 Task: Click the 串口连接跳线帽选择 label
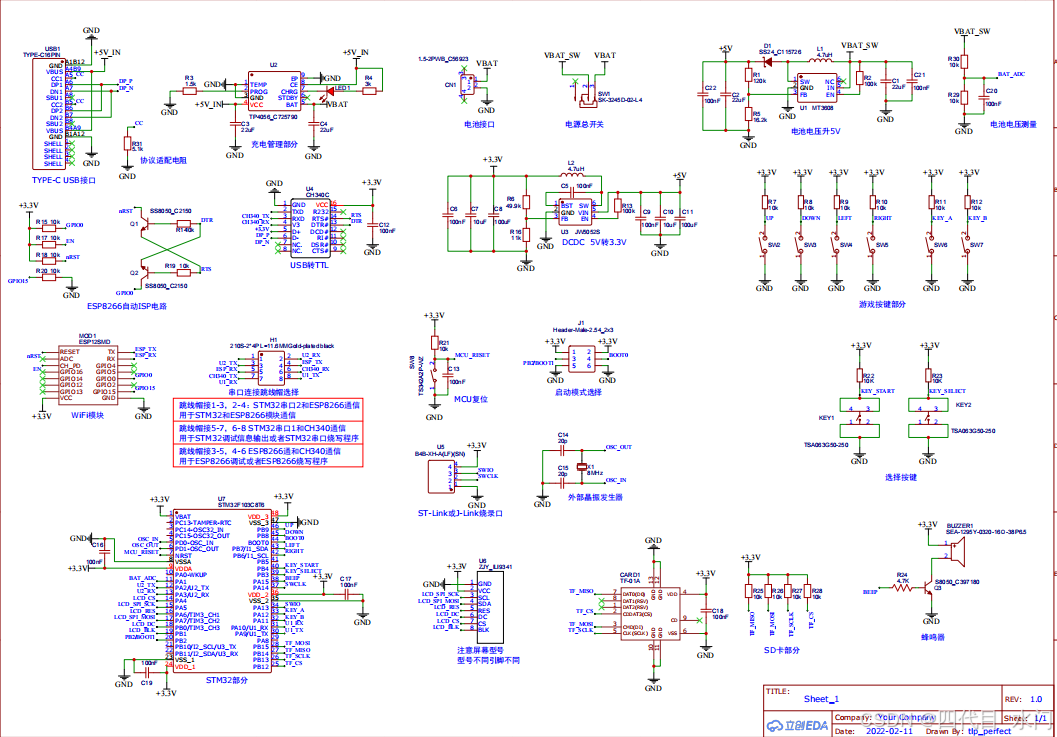[263, 392]
